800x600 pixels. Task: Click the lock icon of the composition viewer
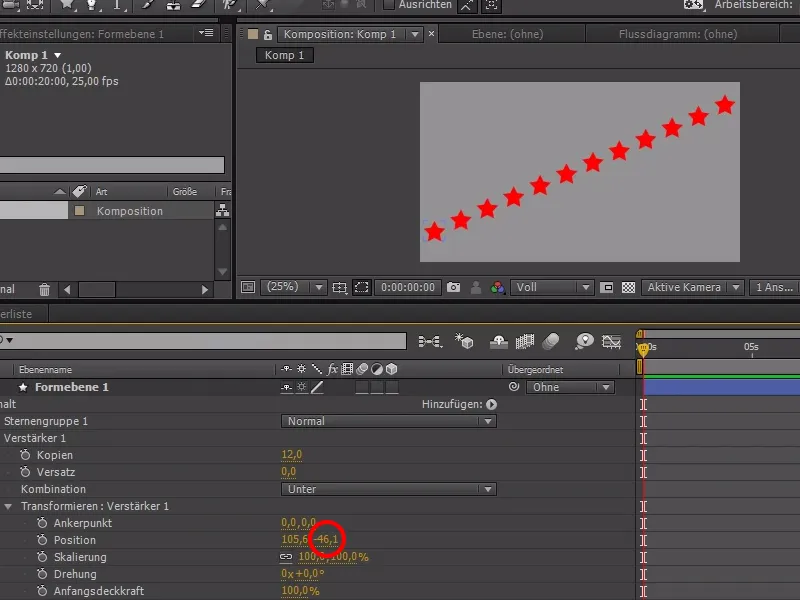(268, 35)
